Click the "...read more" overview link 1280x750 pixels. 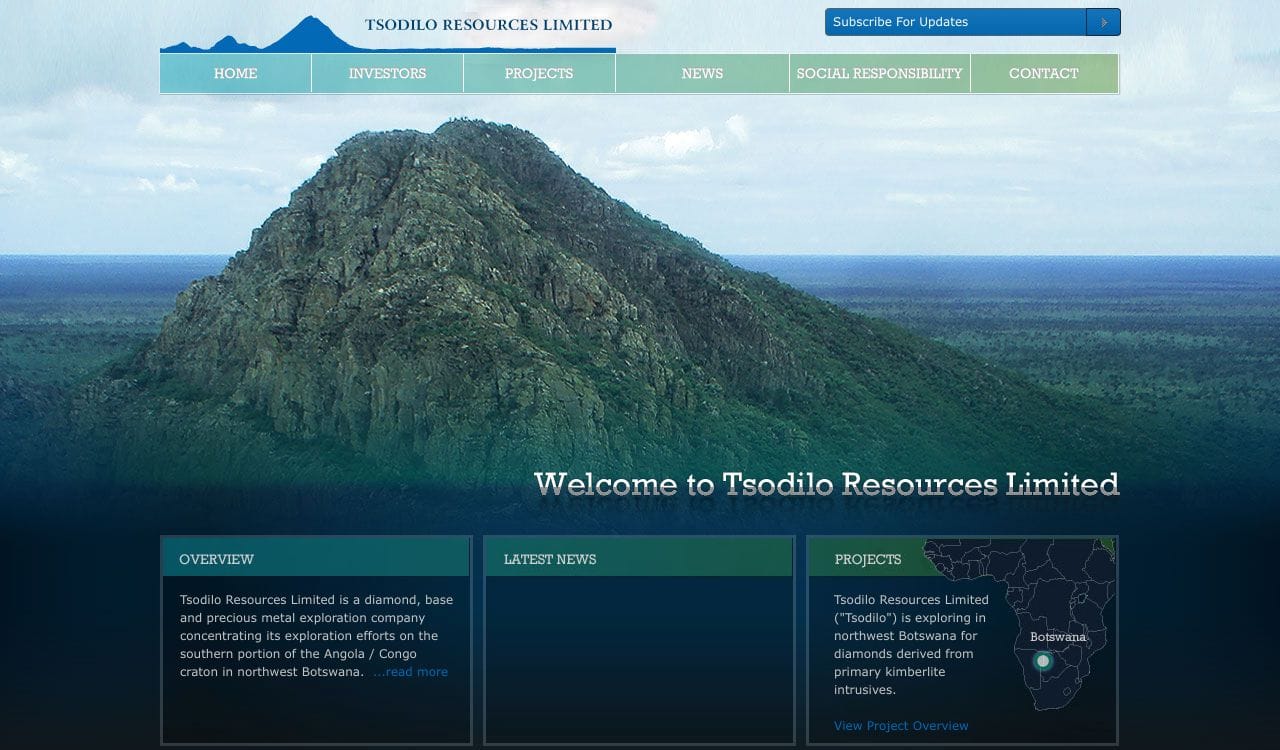pyautogui.click(x=411, y=672)
